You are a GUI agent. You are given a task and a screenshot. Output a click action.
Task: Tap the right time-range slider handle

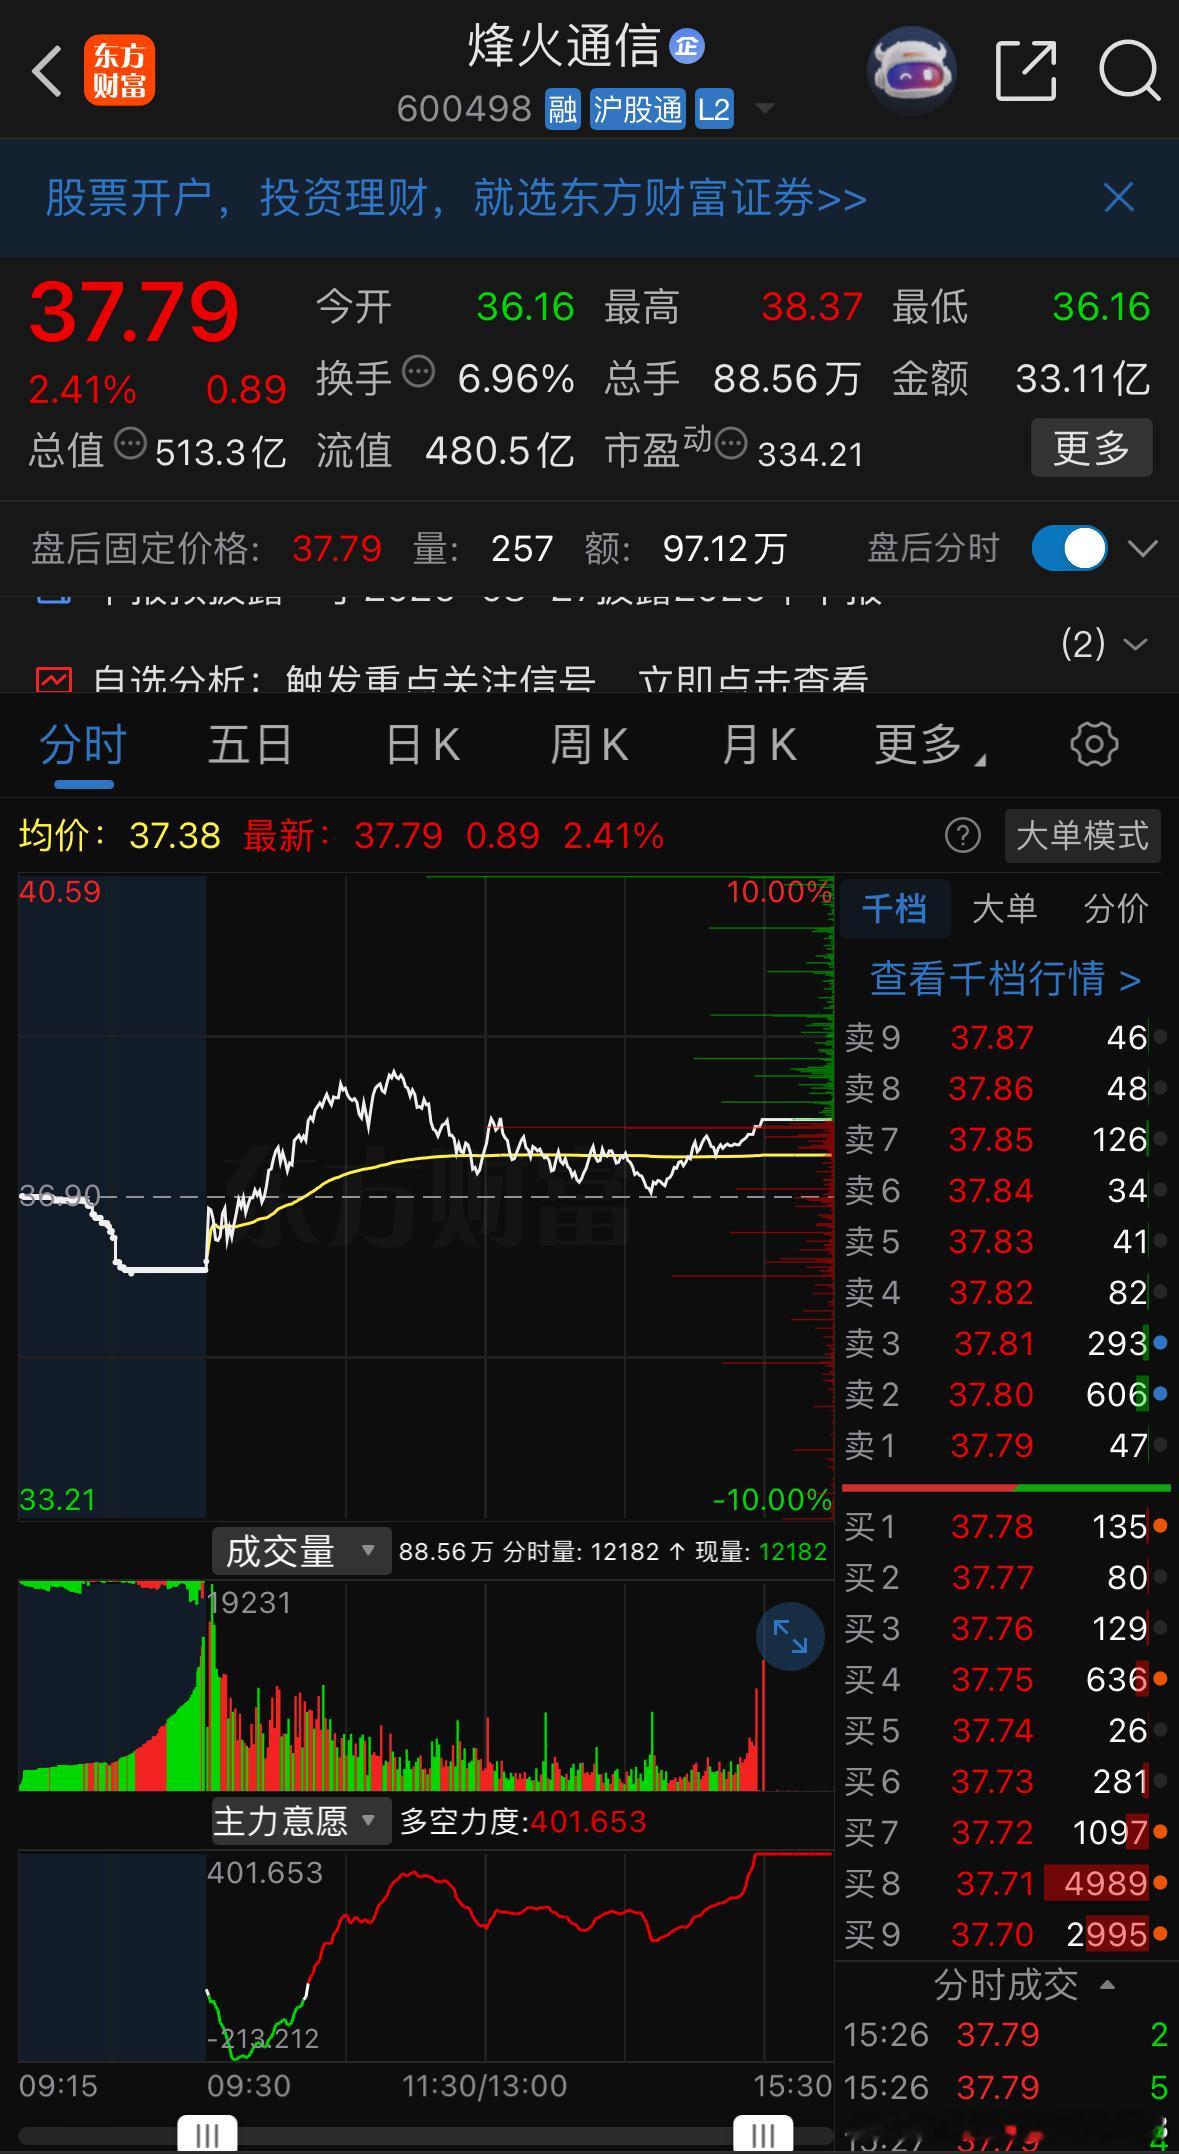pyautogui.click(x=763, y=2135)
